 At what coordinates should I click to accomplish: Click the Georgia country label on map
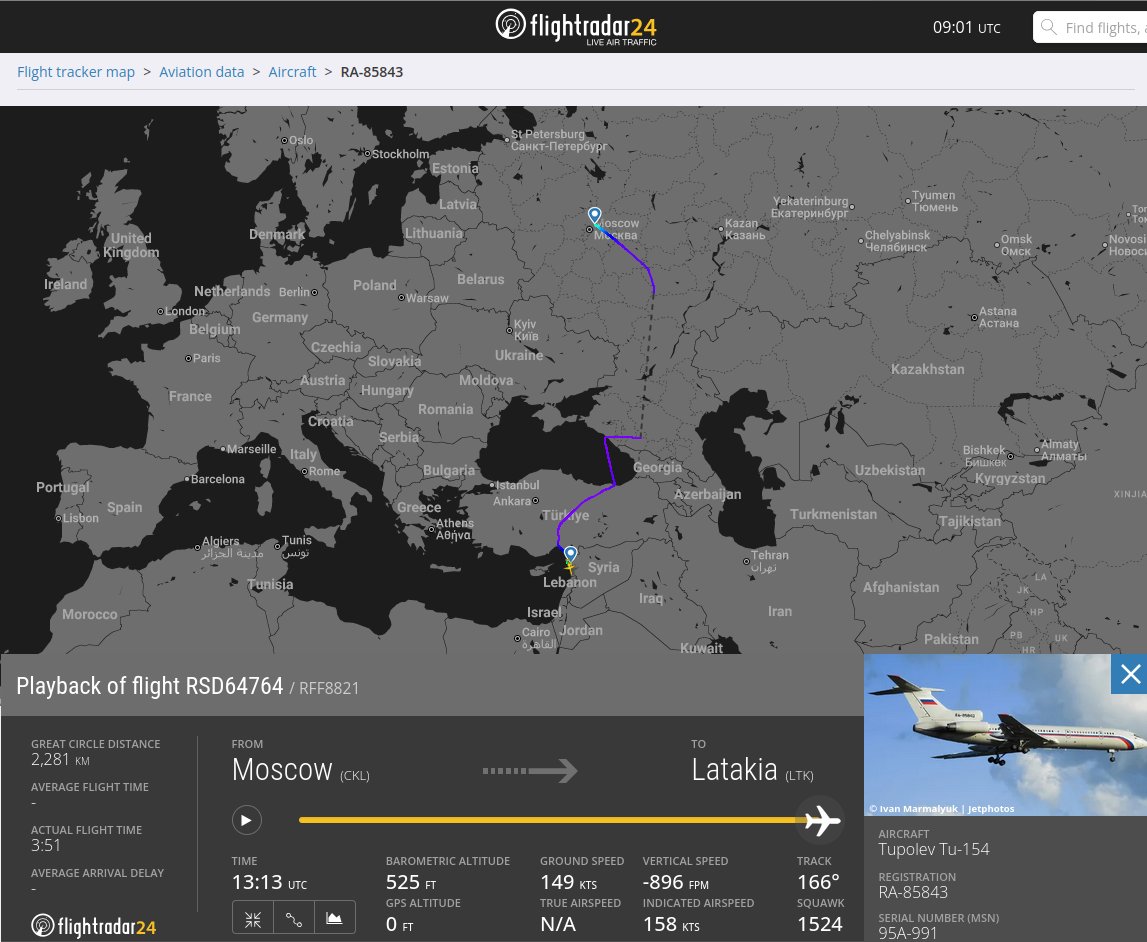657,467
